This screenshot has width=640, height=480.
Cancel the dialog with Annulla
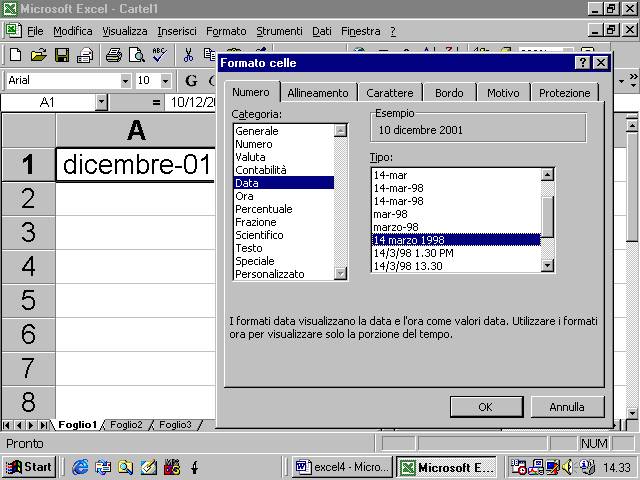coord(567,407)
